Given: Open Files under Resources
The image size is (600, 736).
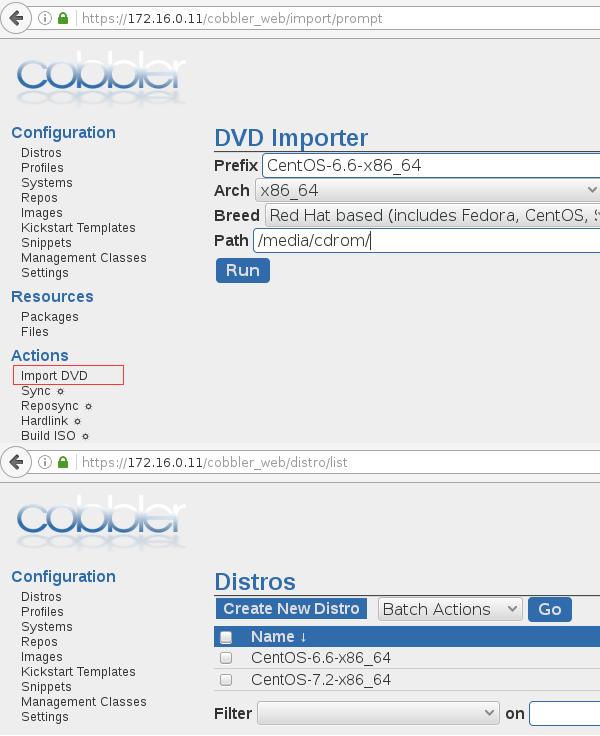Looking at the screenshot, I should click(x=35, y=332).
